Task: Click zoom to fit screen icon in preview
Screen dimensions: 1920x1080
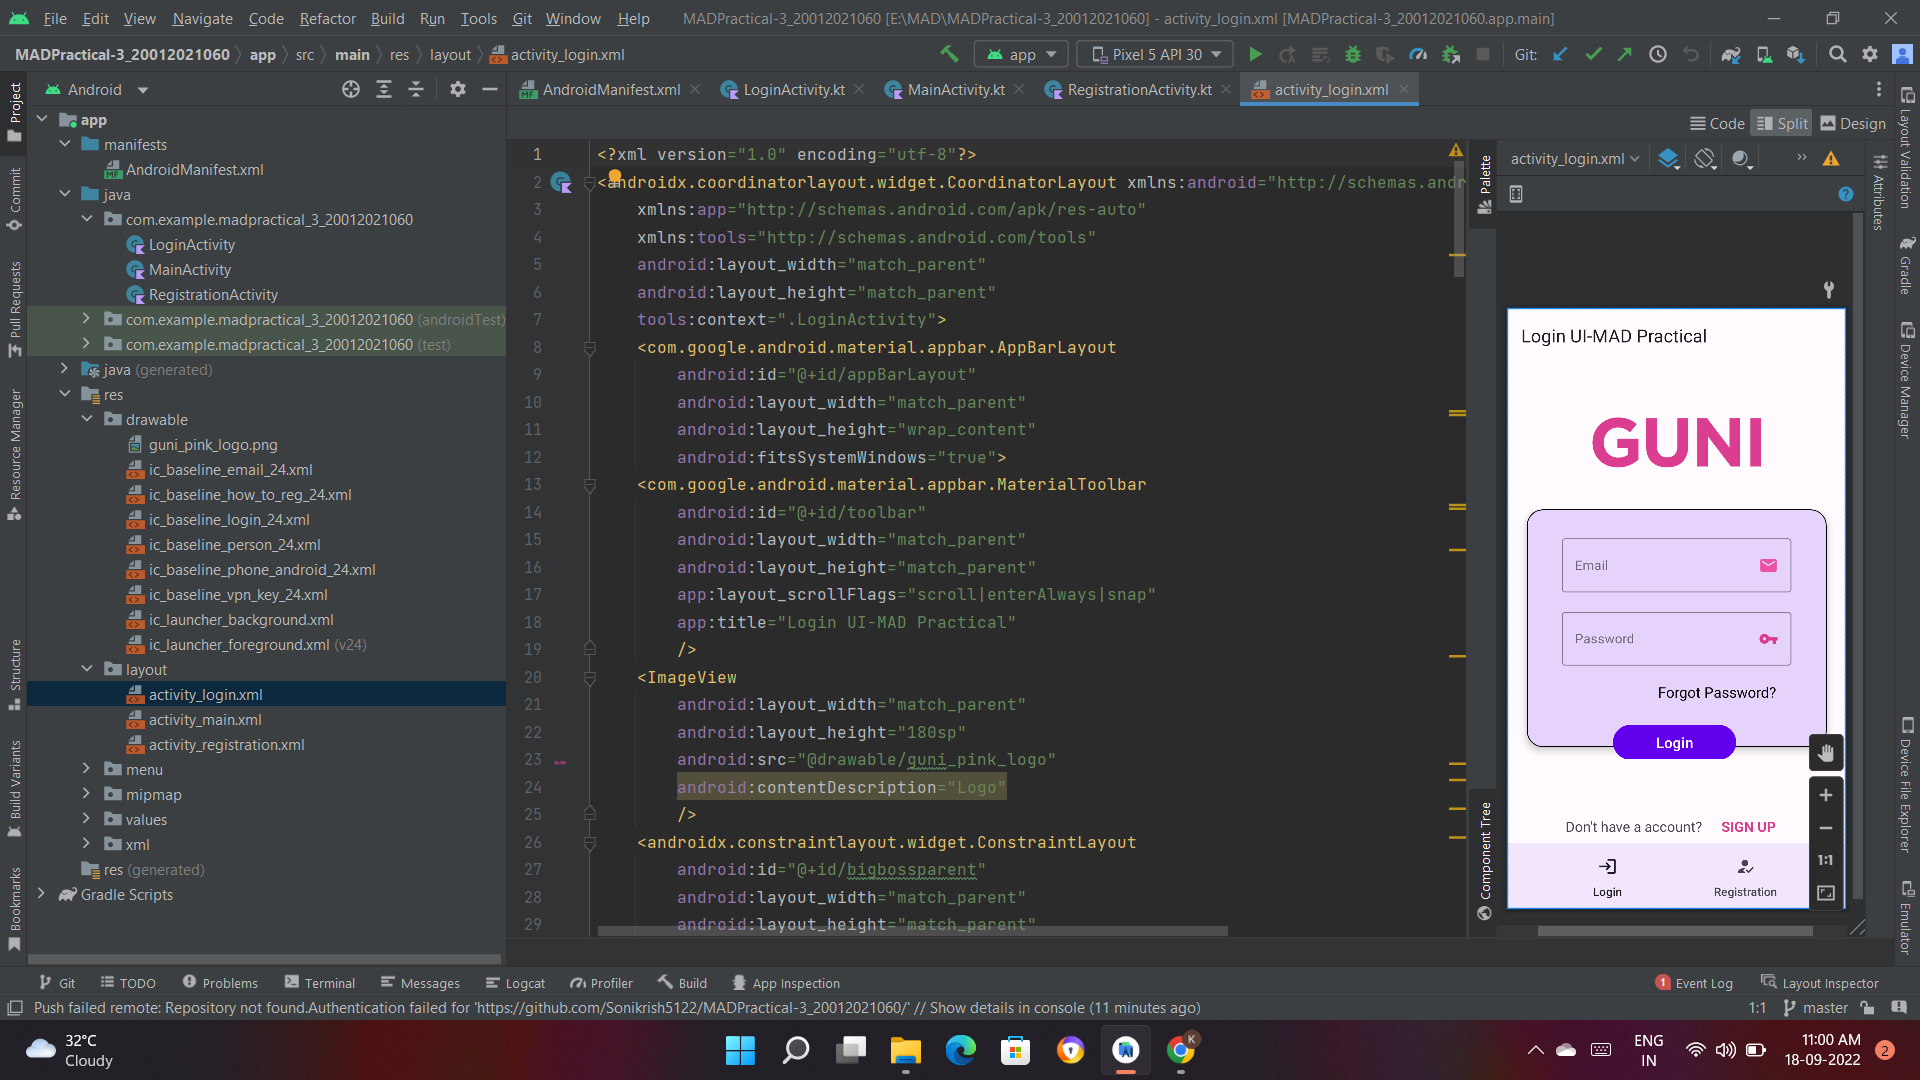Action: point(1826,893)
